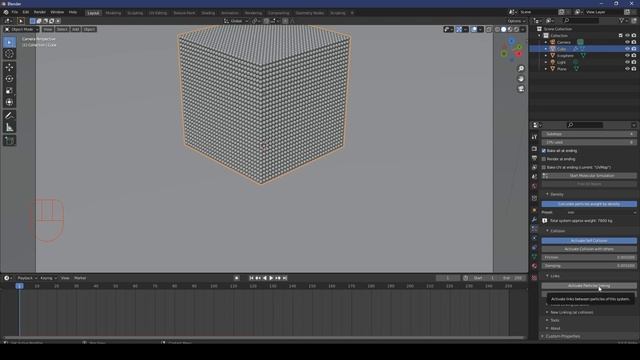Open the Object Mode dropdown

(21, 29)
